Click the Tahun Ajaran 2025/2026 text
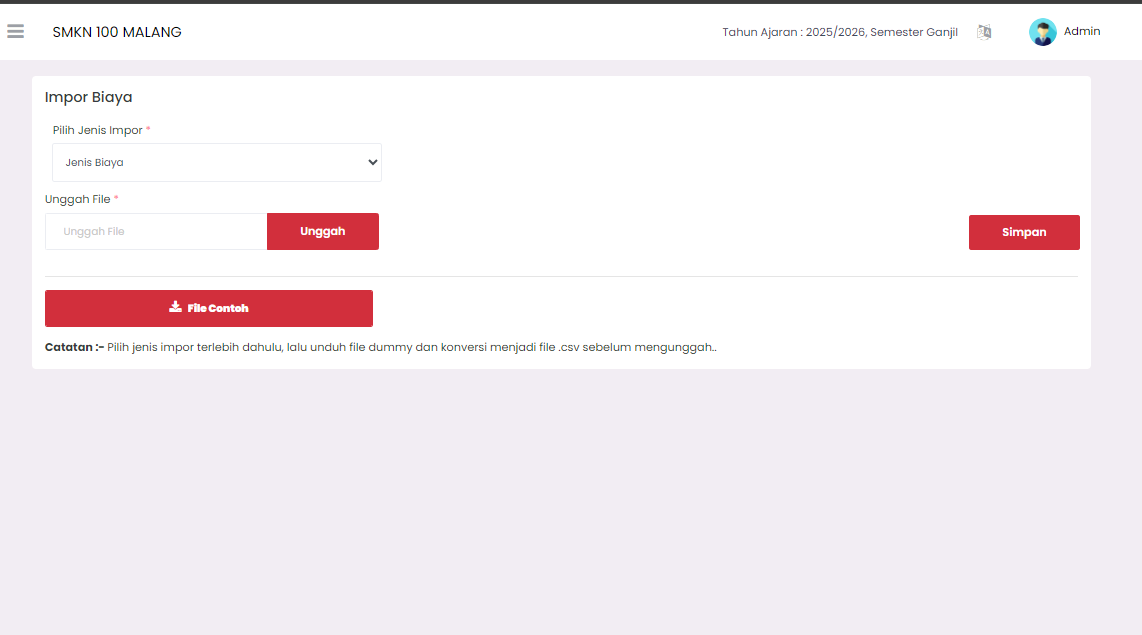Image resolution: width=1142 pixels, height=635 pixels. coord(839,32)
